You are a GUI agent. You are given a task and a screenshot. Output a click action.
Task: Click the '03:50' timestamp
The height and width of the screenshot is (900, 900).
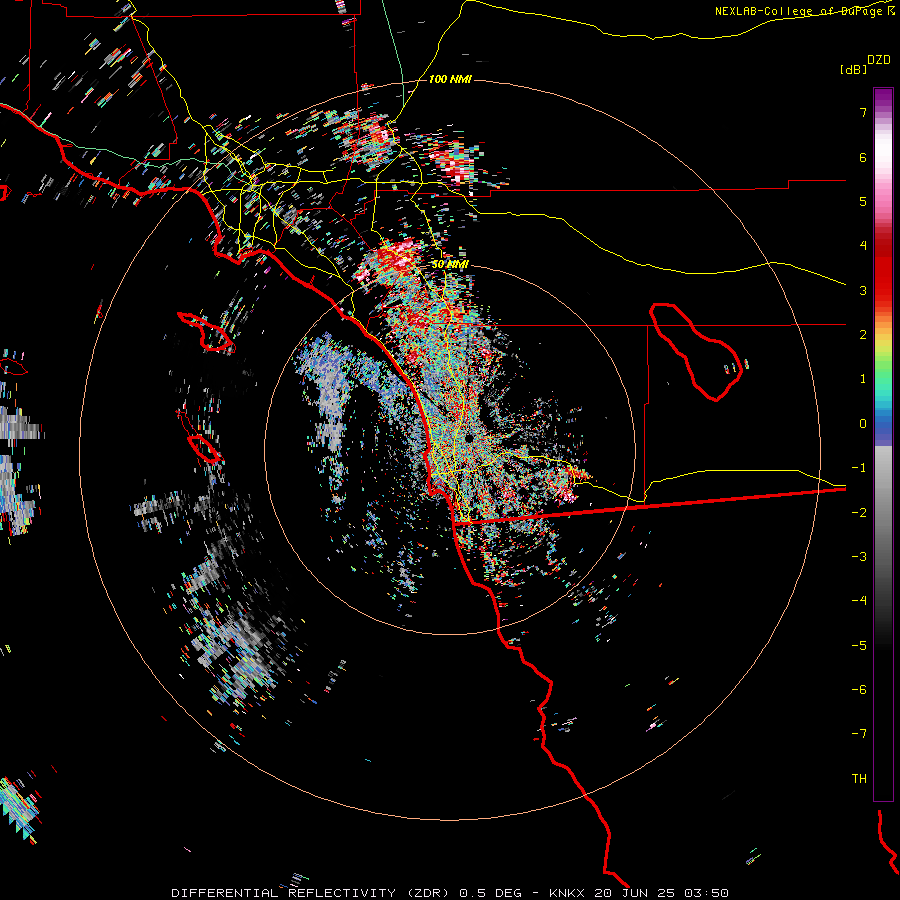point(709,893)
